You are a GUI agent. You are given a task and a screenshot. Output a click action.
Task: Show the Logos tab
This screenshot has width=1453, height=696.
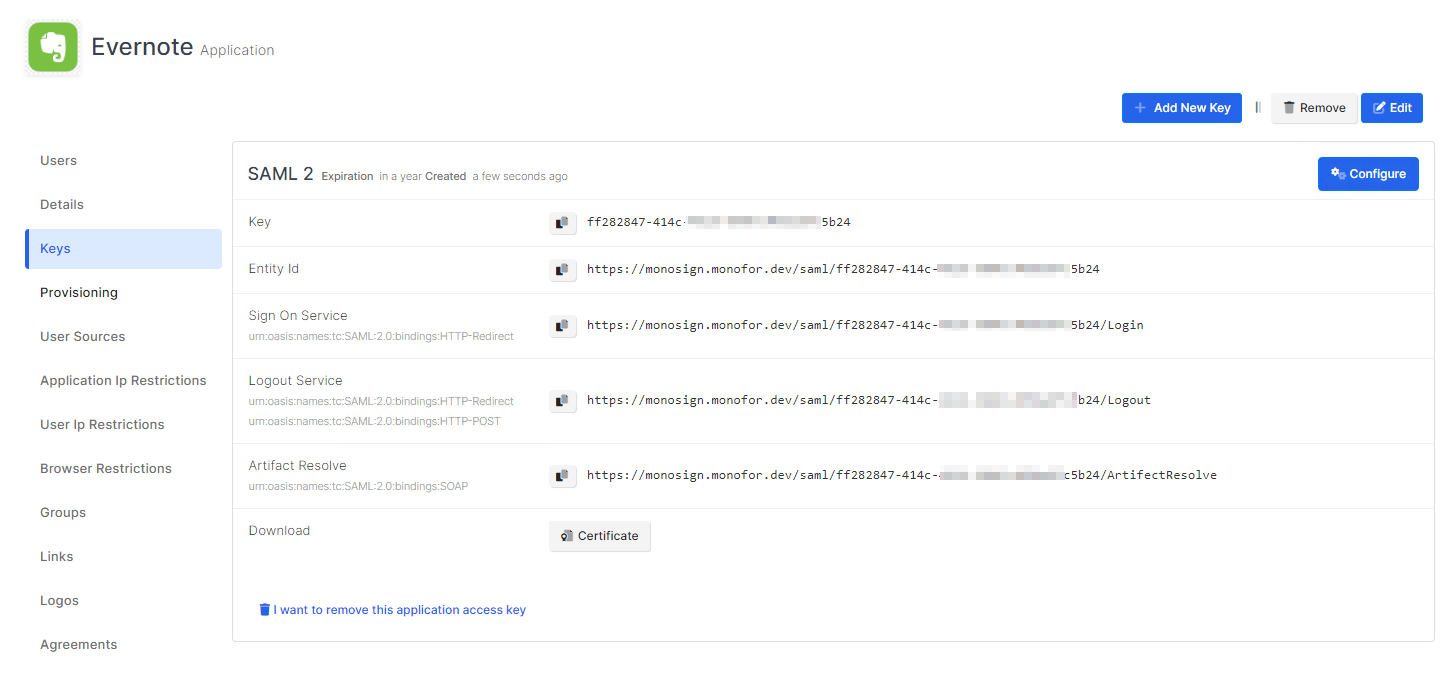click(x=59, y=601)
